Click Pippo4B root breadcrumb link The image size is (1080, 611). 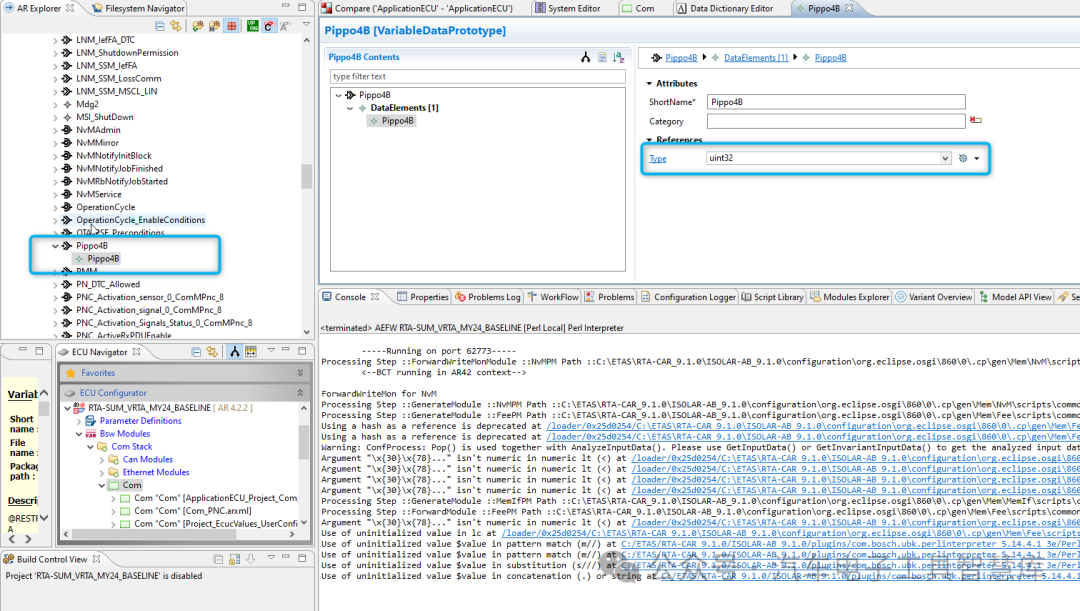point(681,58)
